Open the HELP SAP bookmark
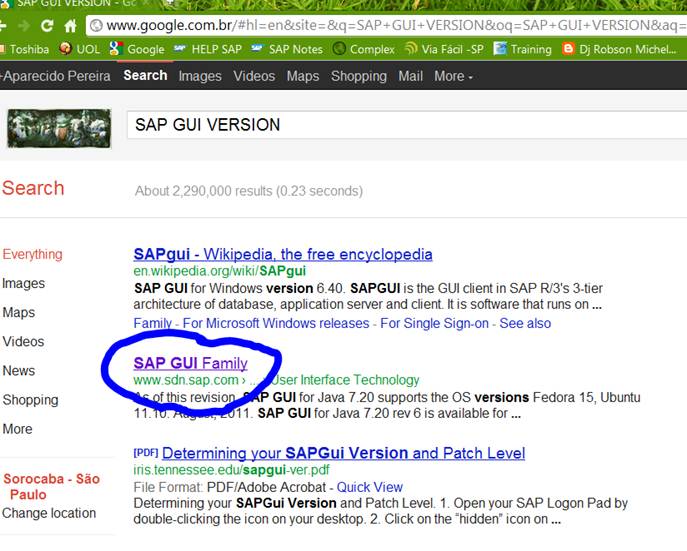 (x=208, y=49)
